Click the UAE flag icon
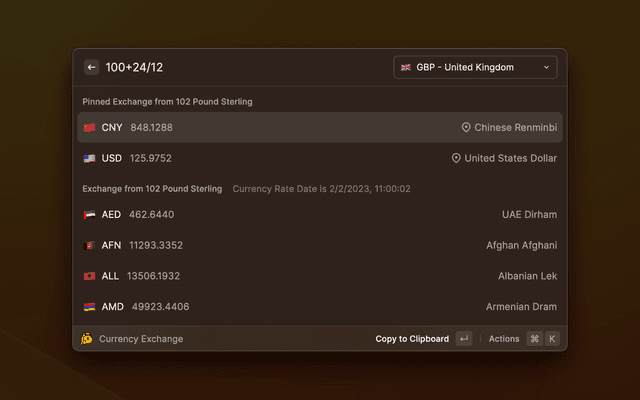This screenshot has height=400, width=640. (90, 215)
